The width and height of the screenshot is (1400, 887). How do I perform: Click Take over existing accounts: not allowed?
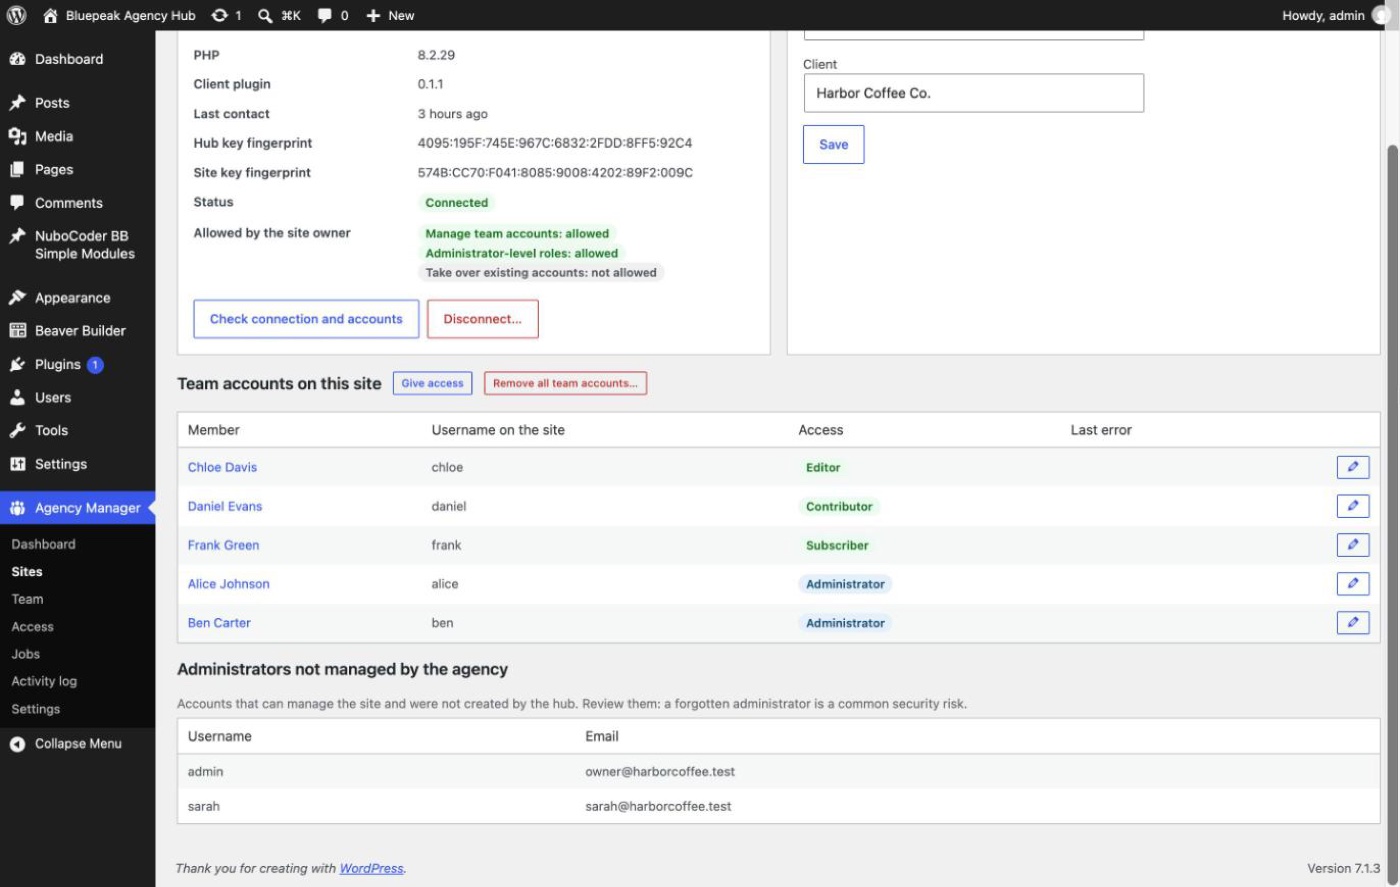click(541, 272)
